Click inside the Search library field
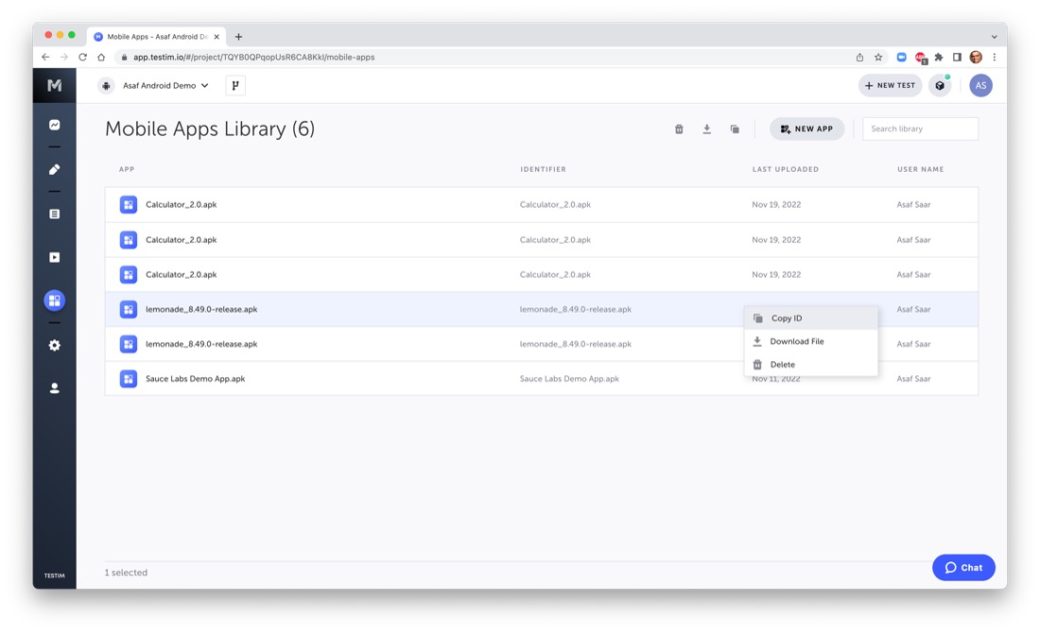Screen dimensions: 1040x635 918,128
